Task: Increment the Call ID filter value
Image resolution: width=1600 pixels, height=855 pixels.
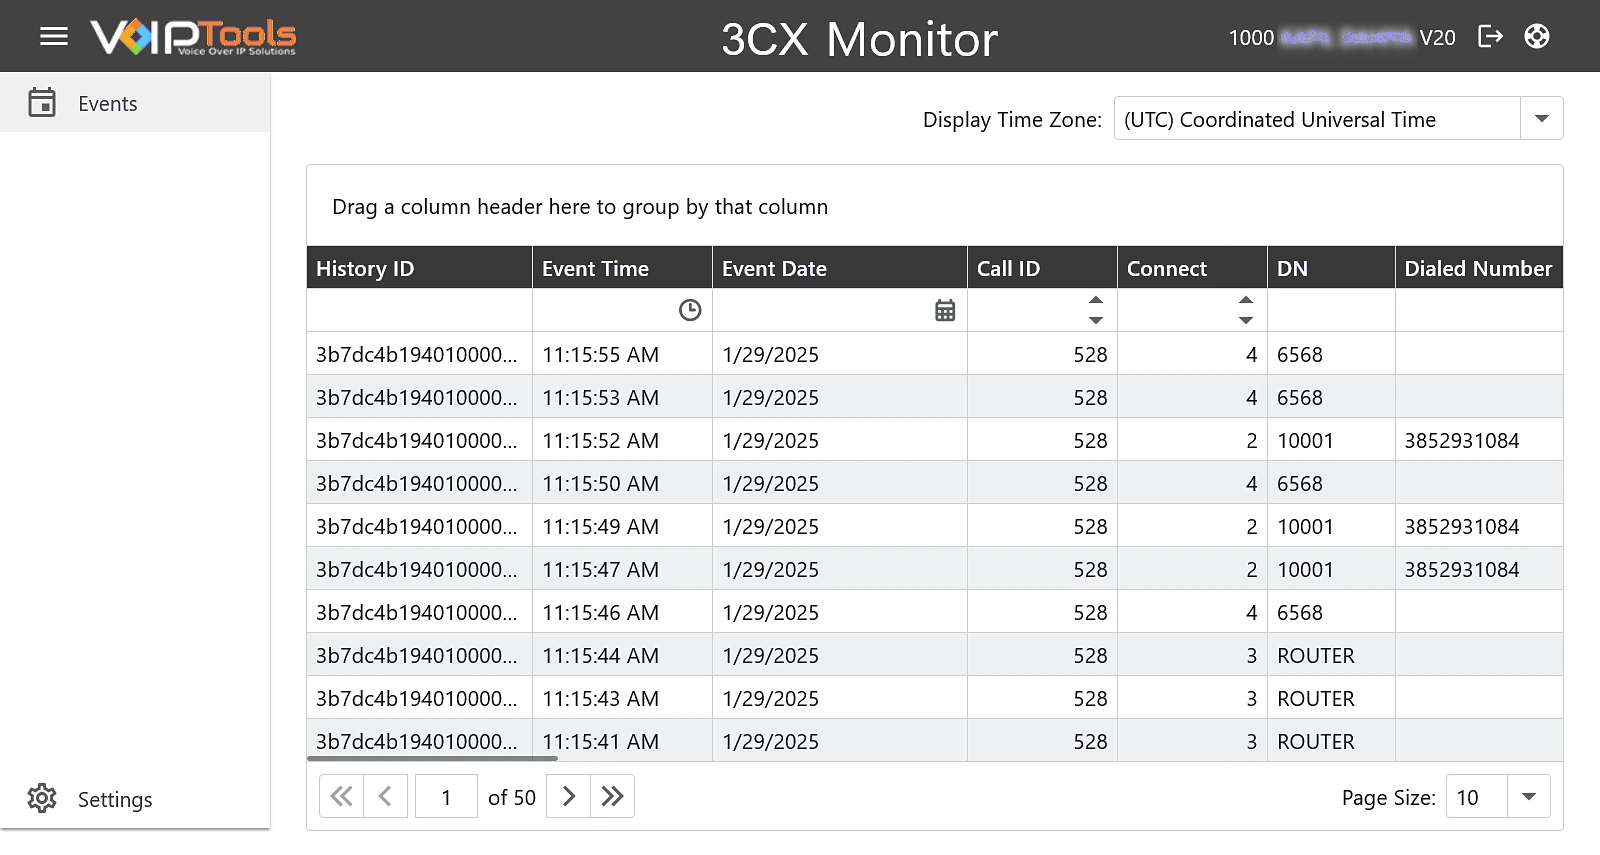Action: [1096, 300]
